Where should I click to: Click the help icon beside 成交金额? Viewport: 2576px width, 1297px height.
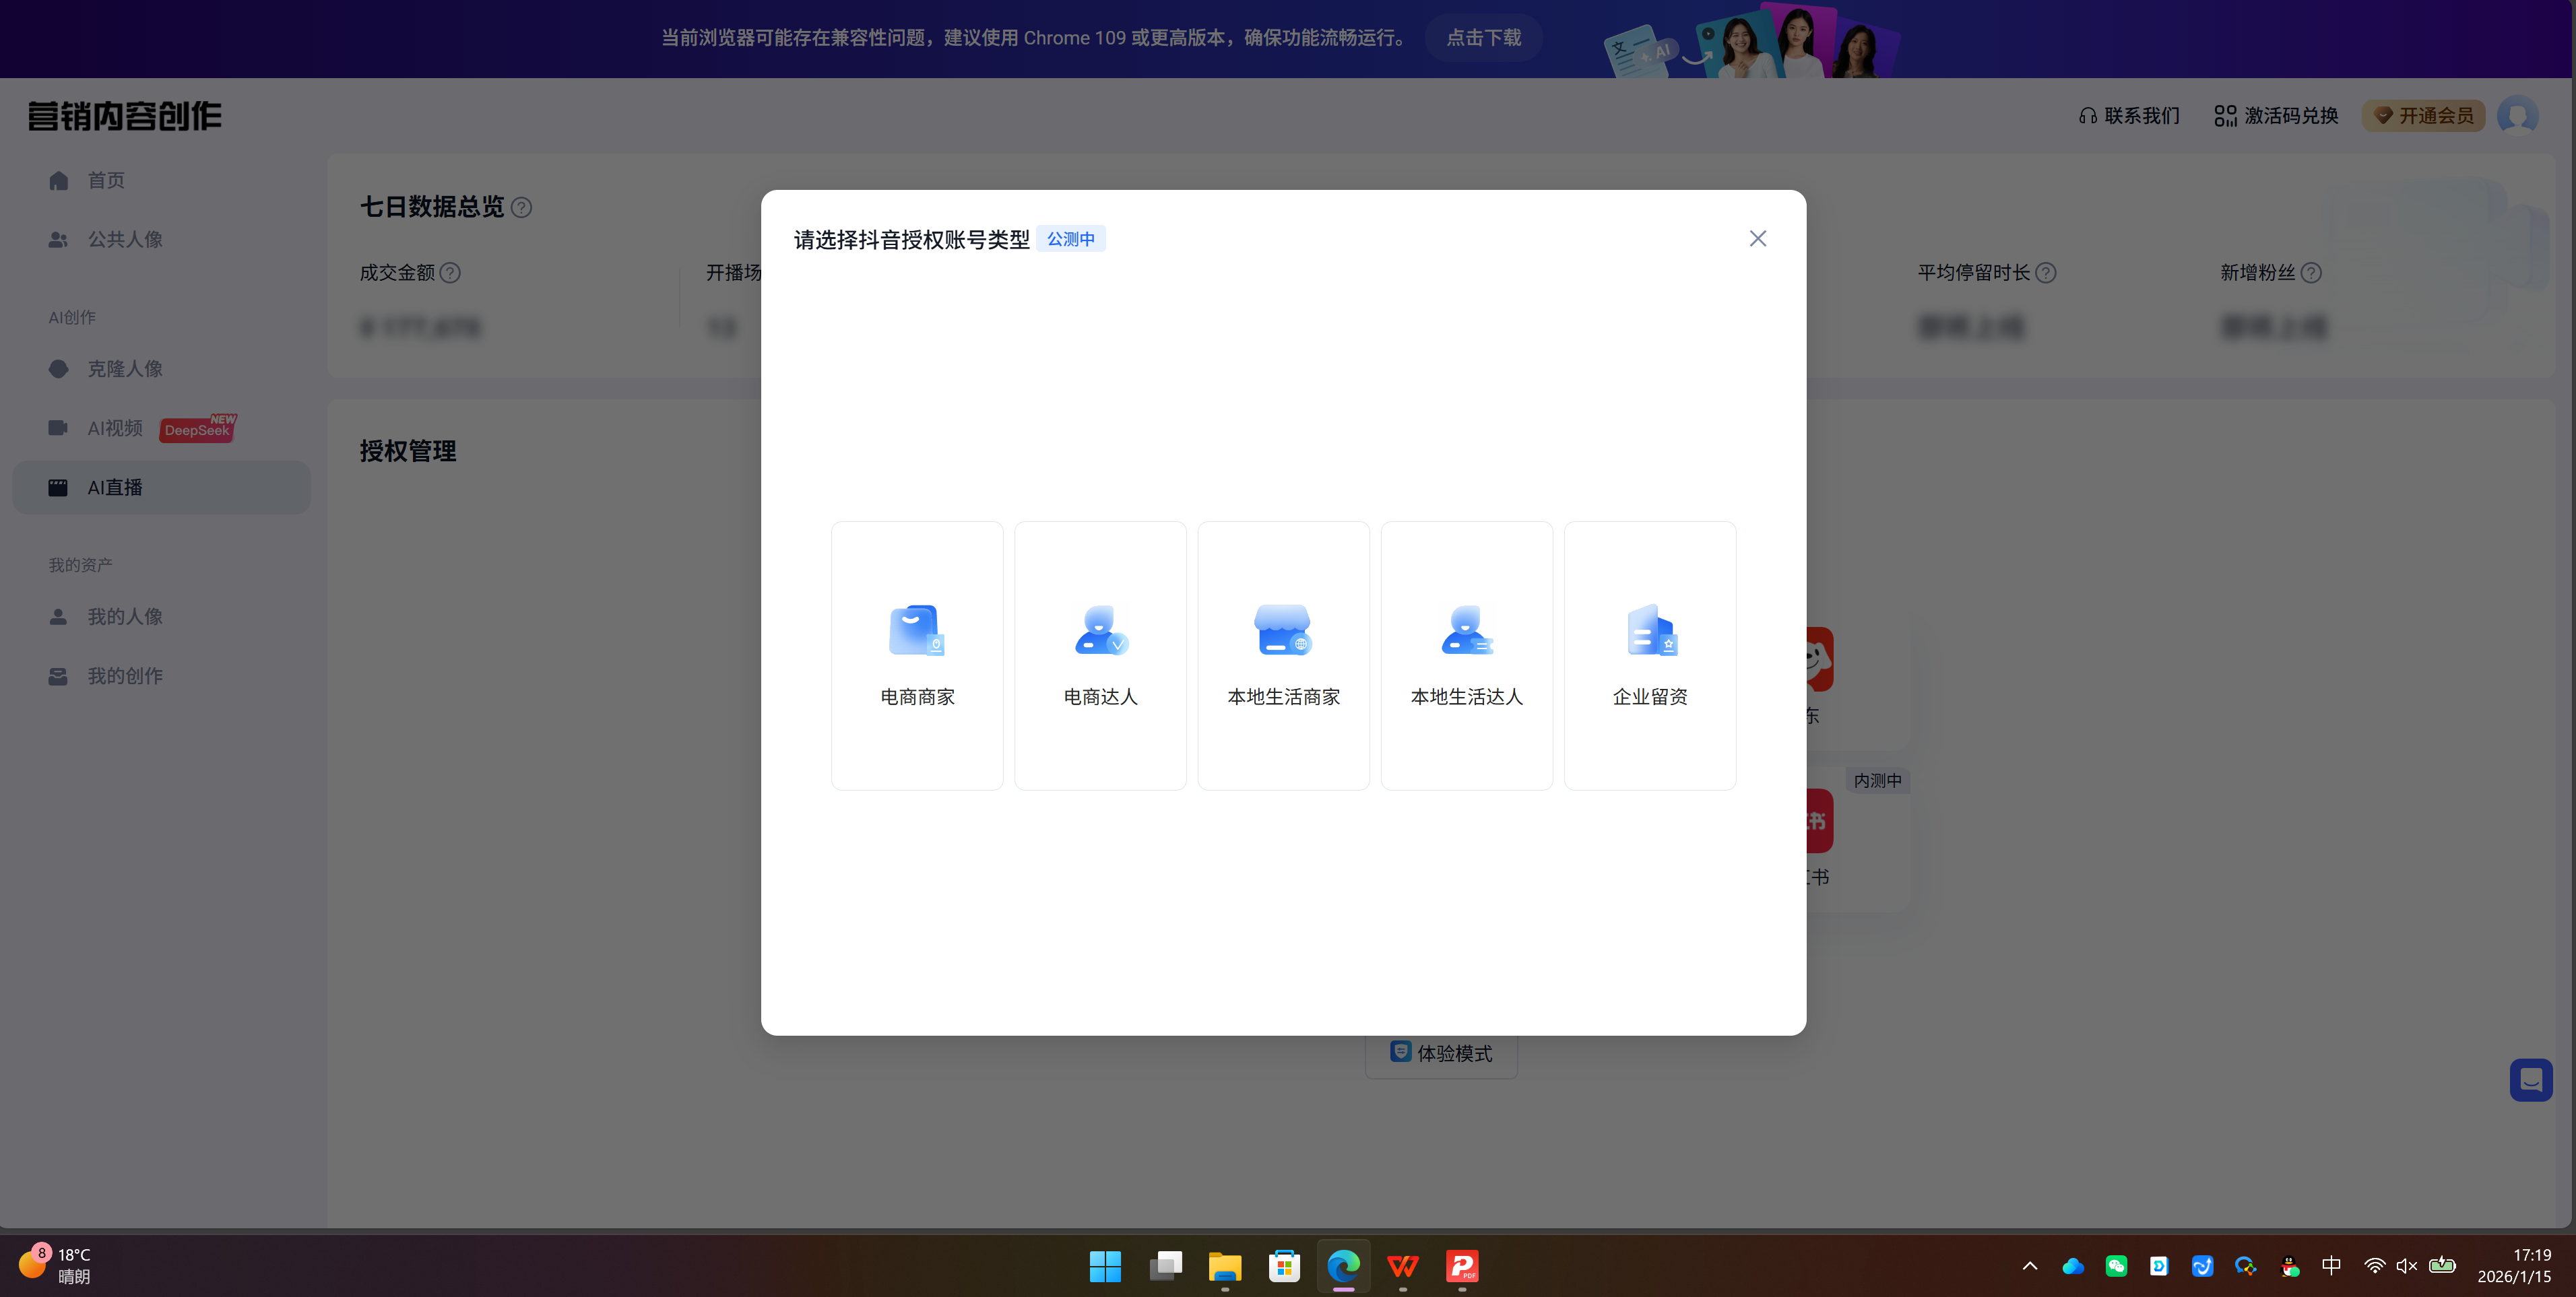click(x=451, y=272)
